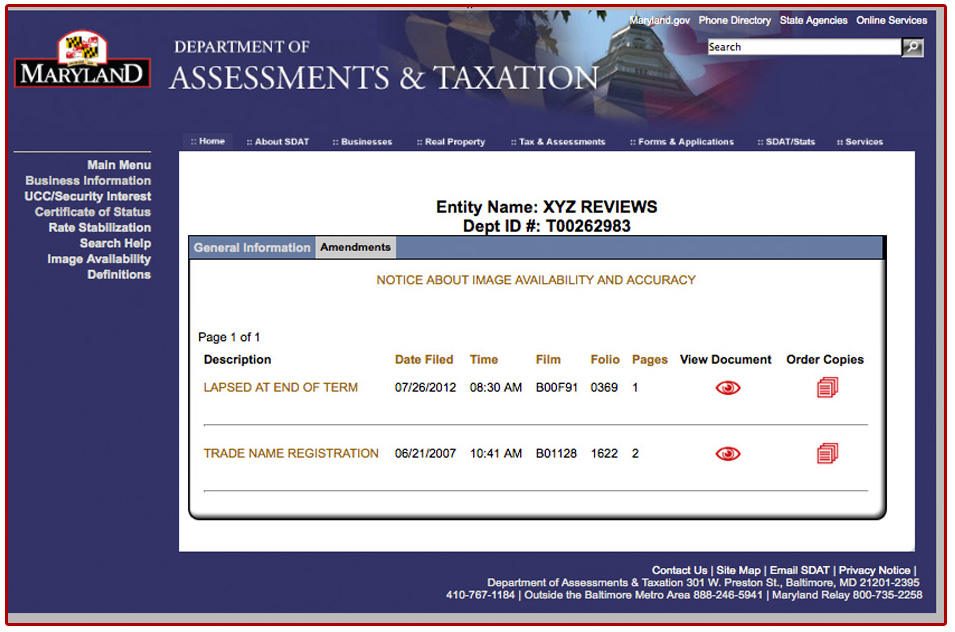
Task: Select the Amendments tab
Action: [355, 247]
